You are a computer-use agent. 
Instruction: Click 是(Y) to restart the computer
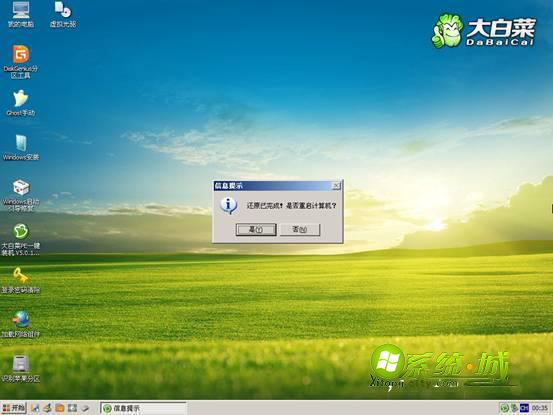(256, 230)
